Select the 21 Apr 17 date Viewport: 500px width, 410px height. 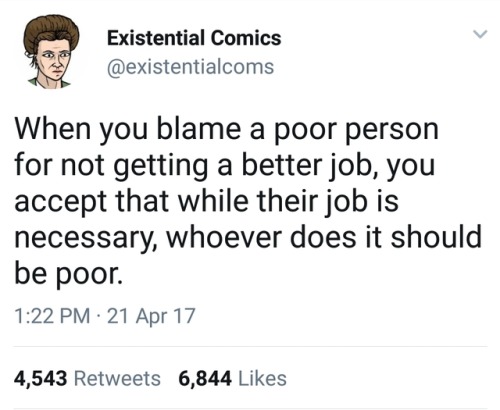[151, 316]
